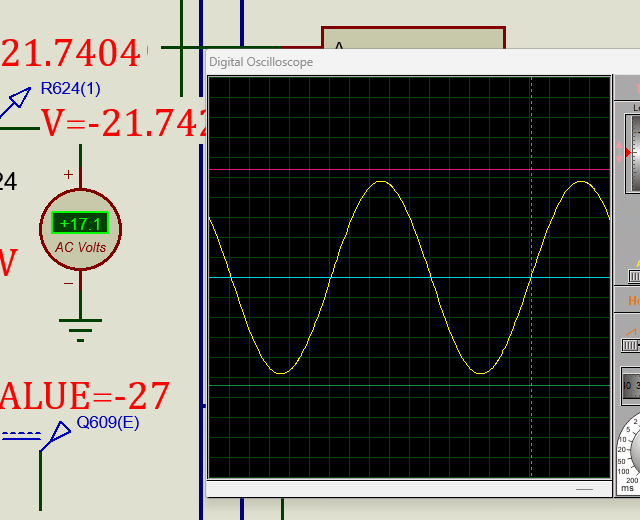Click the yellow sine wave trace
The image size is (640, 520).
point(410,277)
